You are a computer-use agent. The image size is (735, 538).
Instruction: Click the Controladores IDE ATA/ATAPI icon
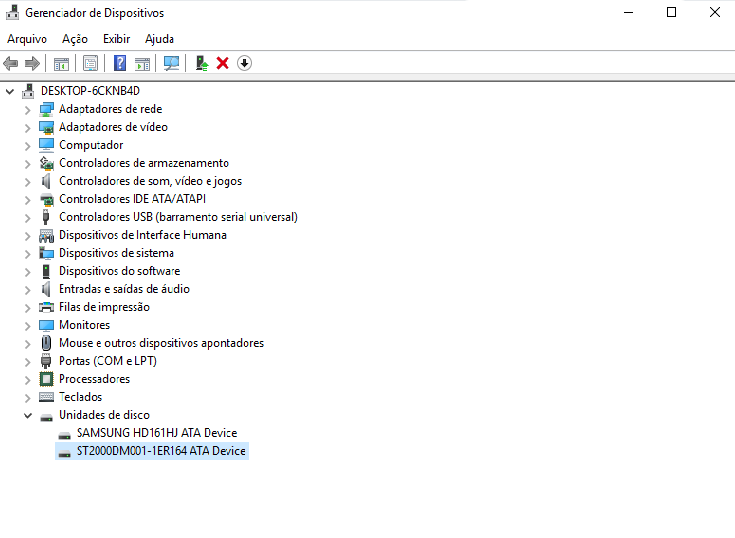pos(46,199)
